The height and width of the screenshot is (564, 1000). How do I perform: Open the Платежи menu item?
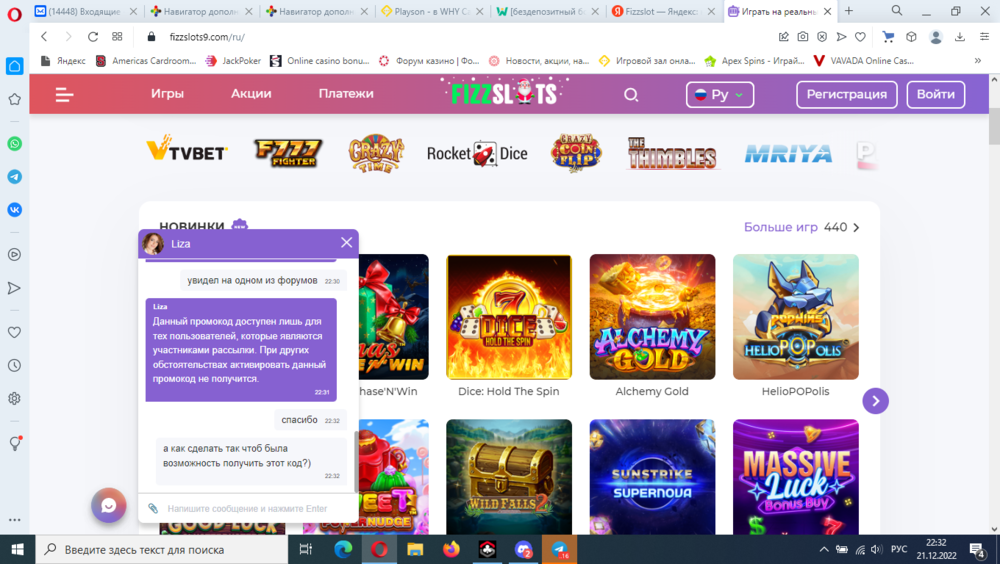coord(346,94)
